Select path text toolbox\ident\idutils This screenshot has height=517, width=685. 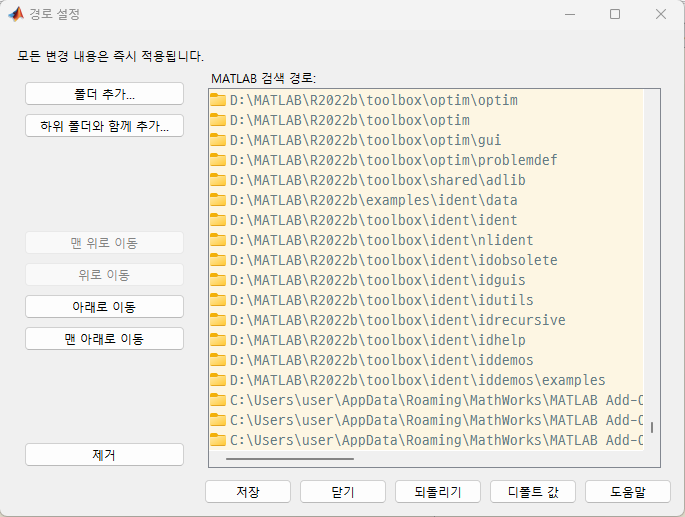381,300
